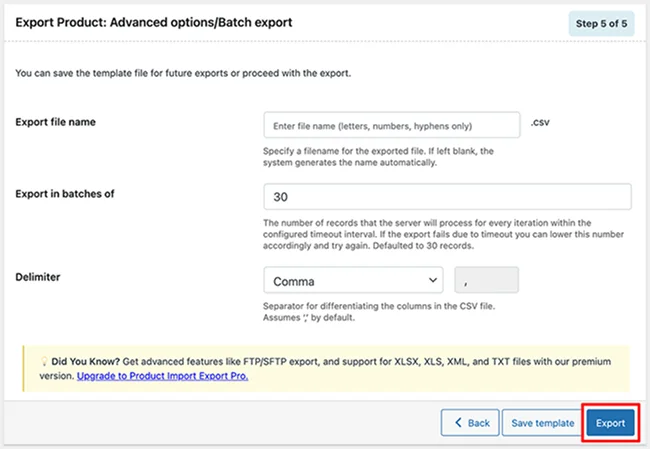Focus the Export in batches of field
The width and height of the screenshot is (650, 449).
pos(446,197)
